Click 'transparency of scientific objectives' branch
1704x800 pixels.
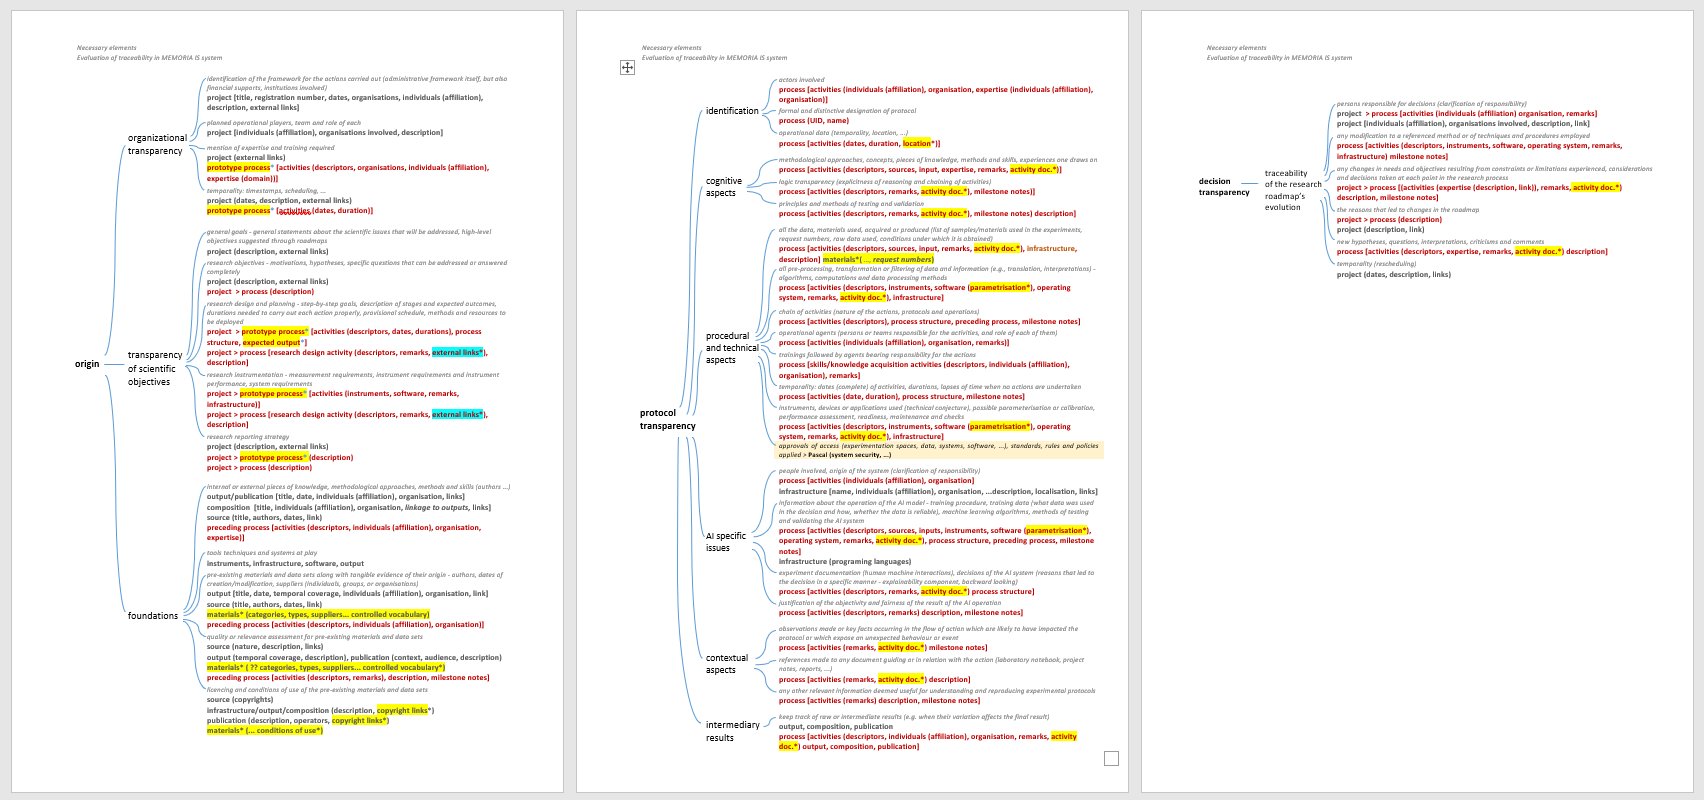click(155, 368)
